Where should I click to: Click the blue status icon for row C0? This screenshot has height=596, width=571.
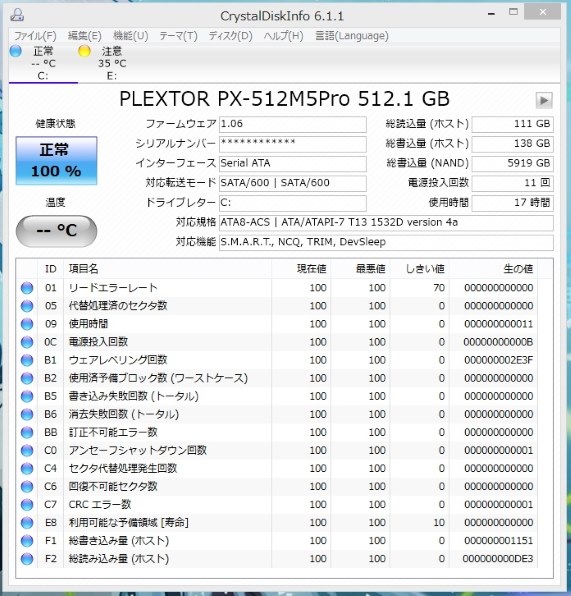click(27, 450)
